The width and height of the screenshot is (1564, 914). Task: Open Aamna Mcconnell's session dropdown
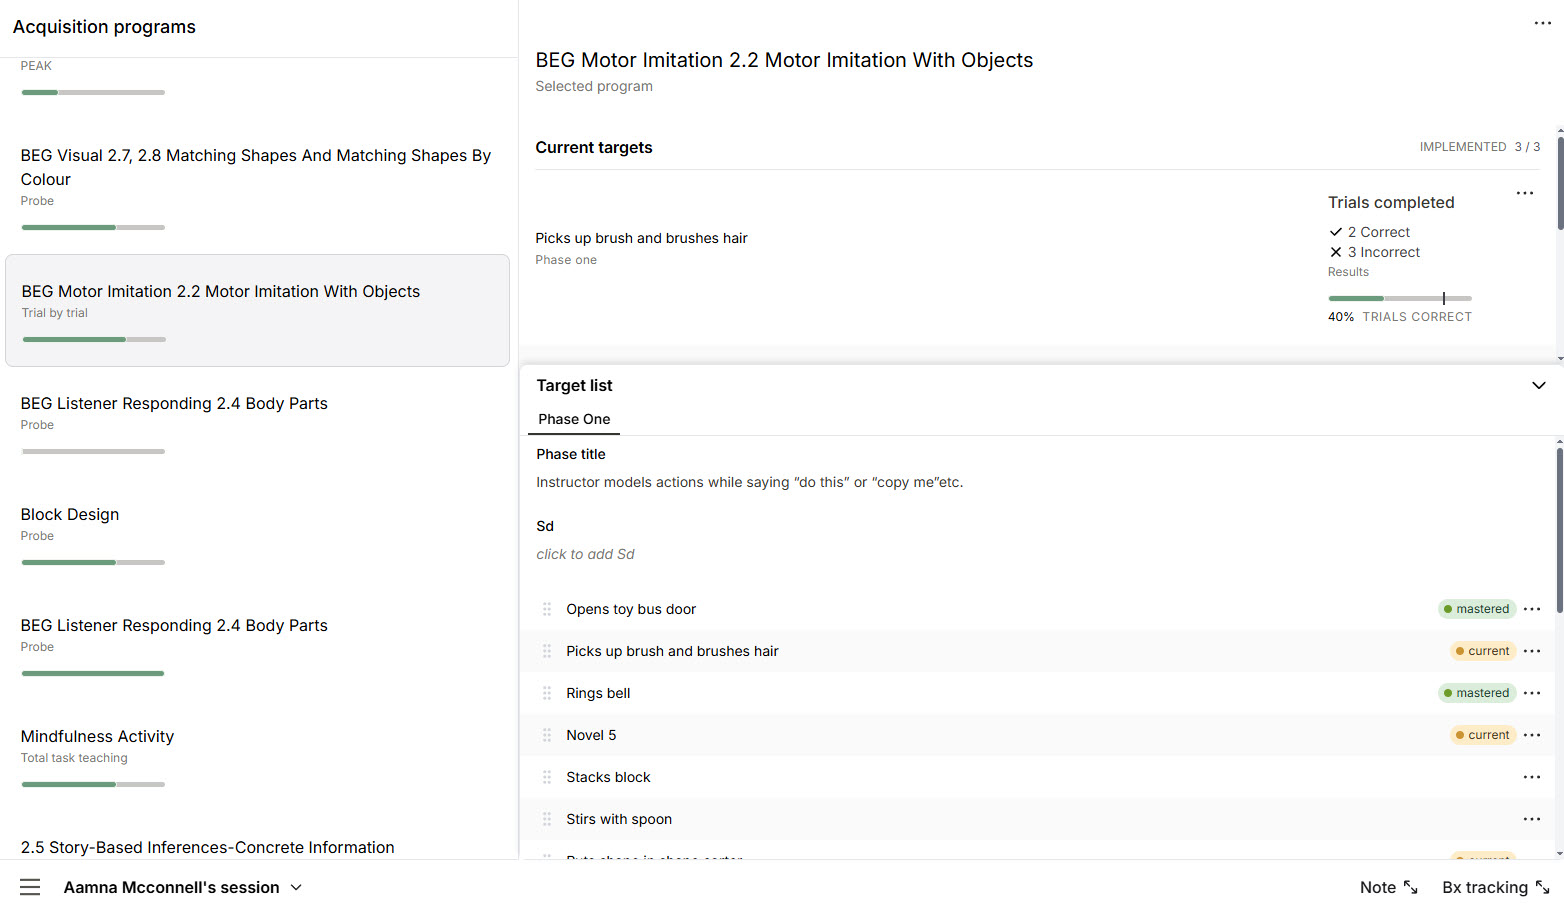coord(183,887)
